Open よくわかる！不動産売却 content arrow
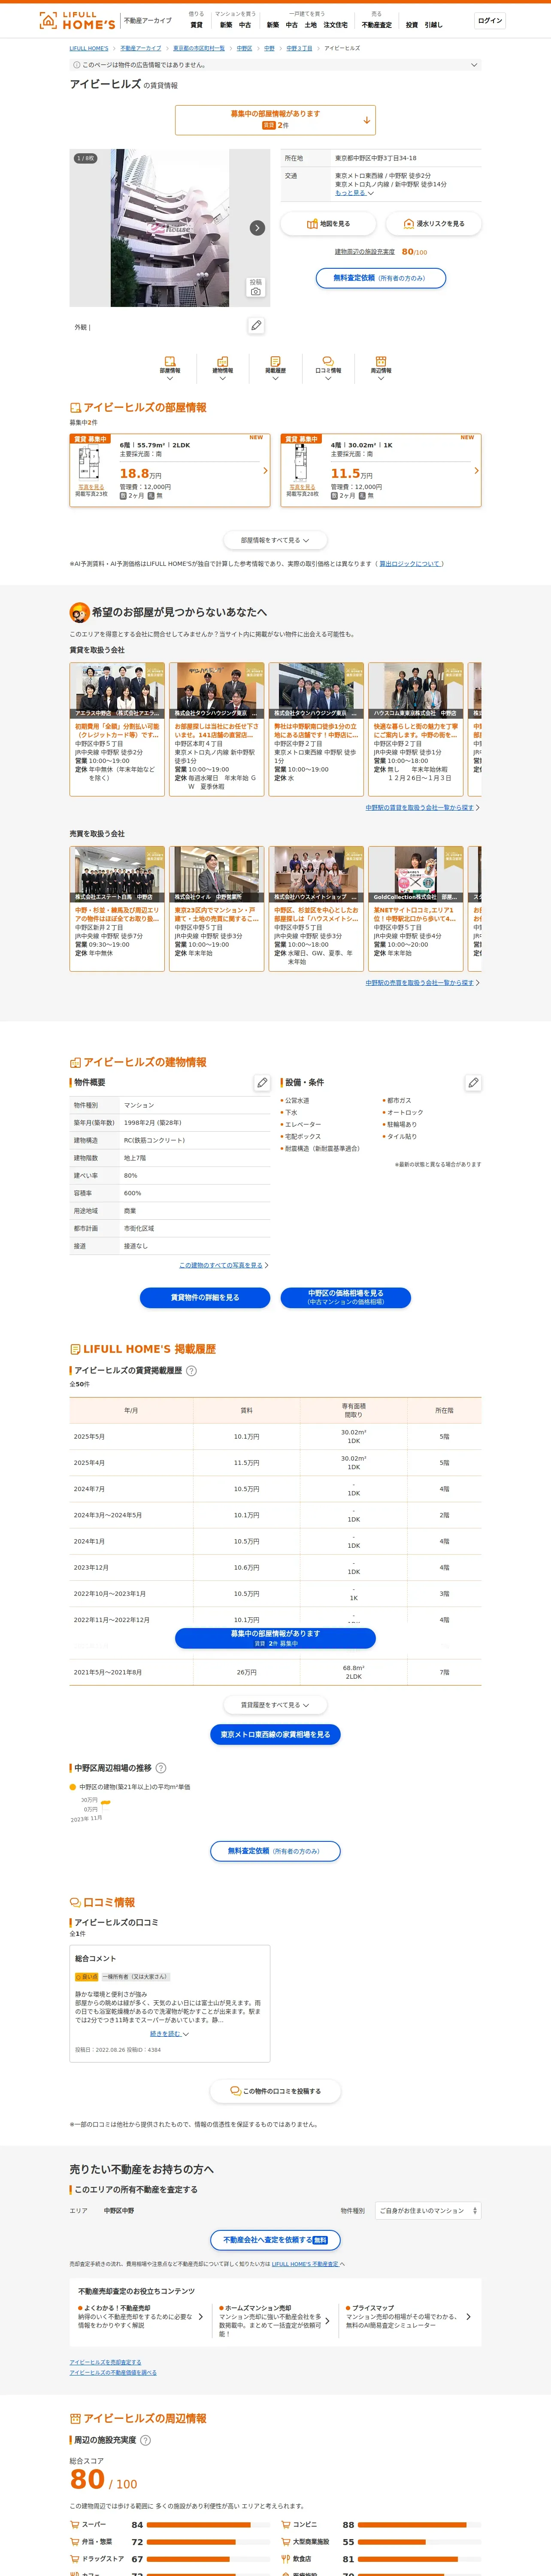 [x=200, y=2317]
